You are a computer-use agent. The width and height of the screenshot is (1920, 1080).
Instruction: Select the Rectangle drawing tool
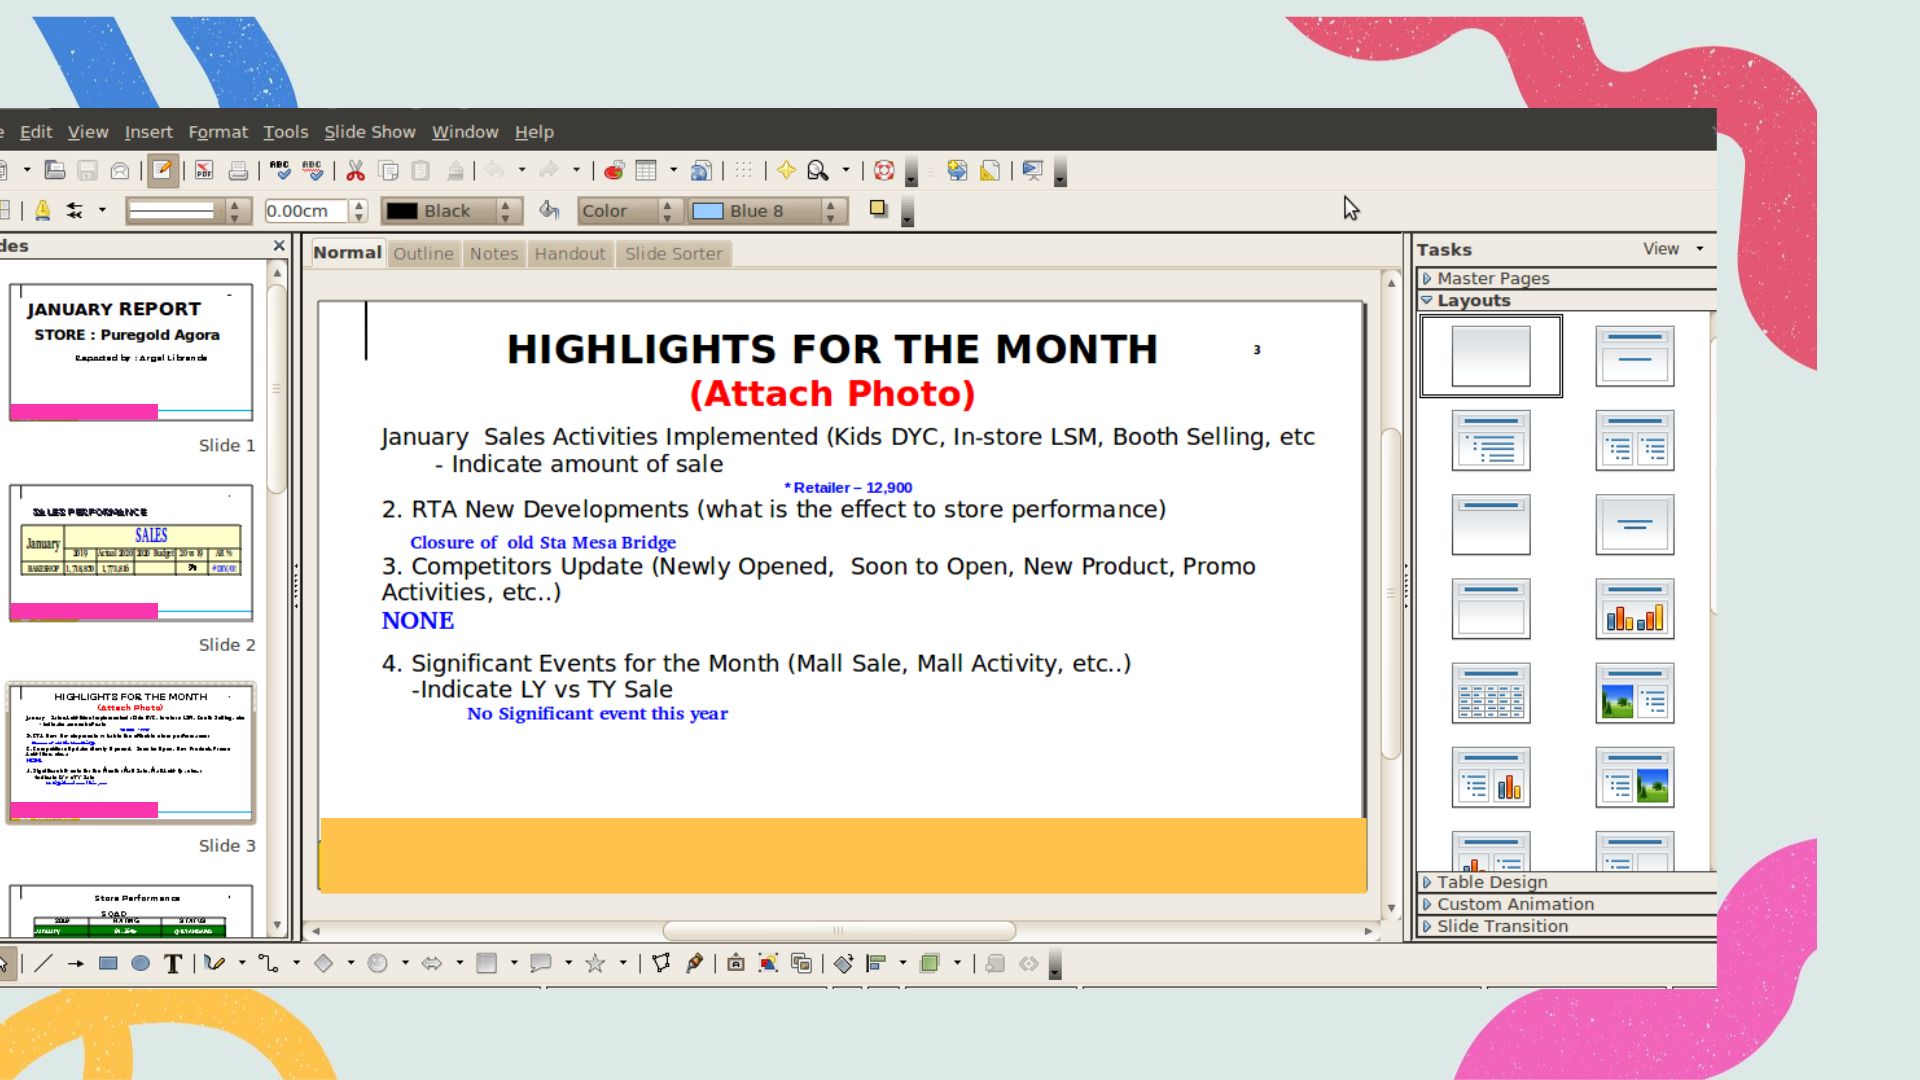coord(108,964)
